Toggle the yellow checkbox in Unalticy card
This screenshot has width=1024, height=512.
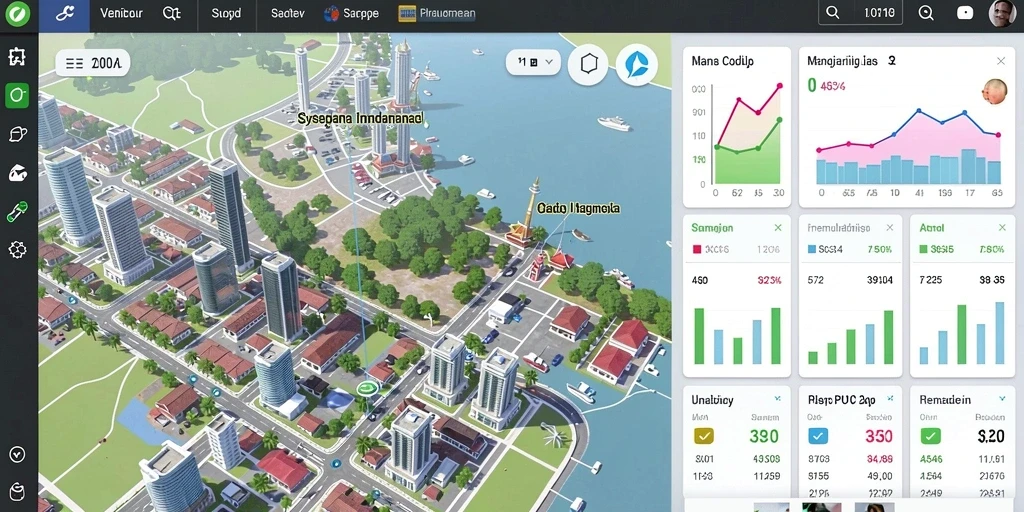point(704,436)
